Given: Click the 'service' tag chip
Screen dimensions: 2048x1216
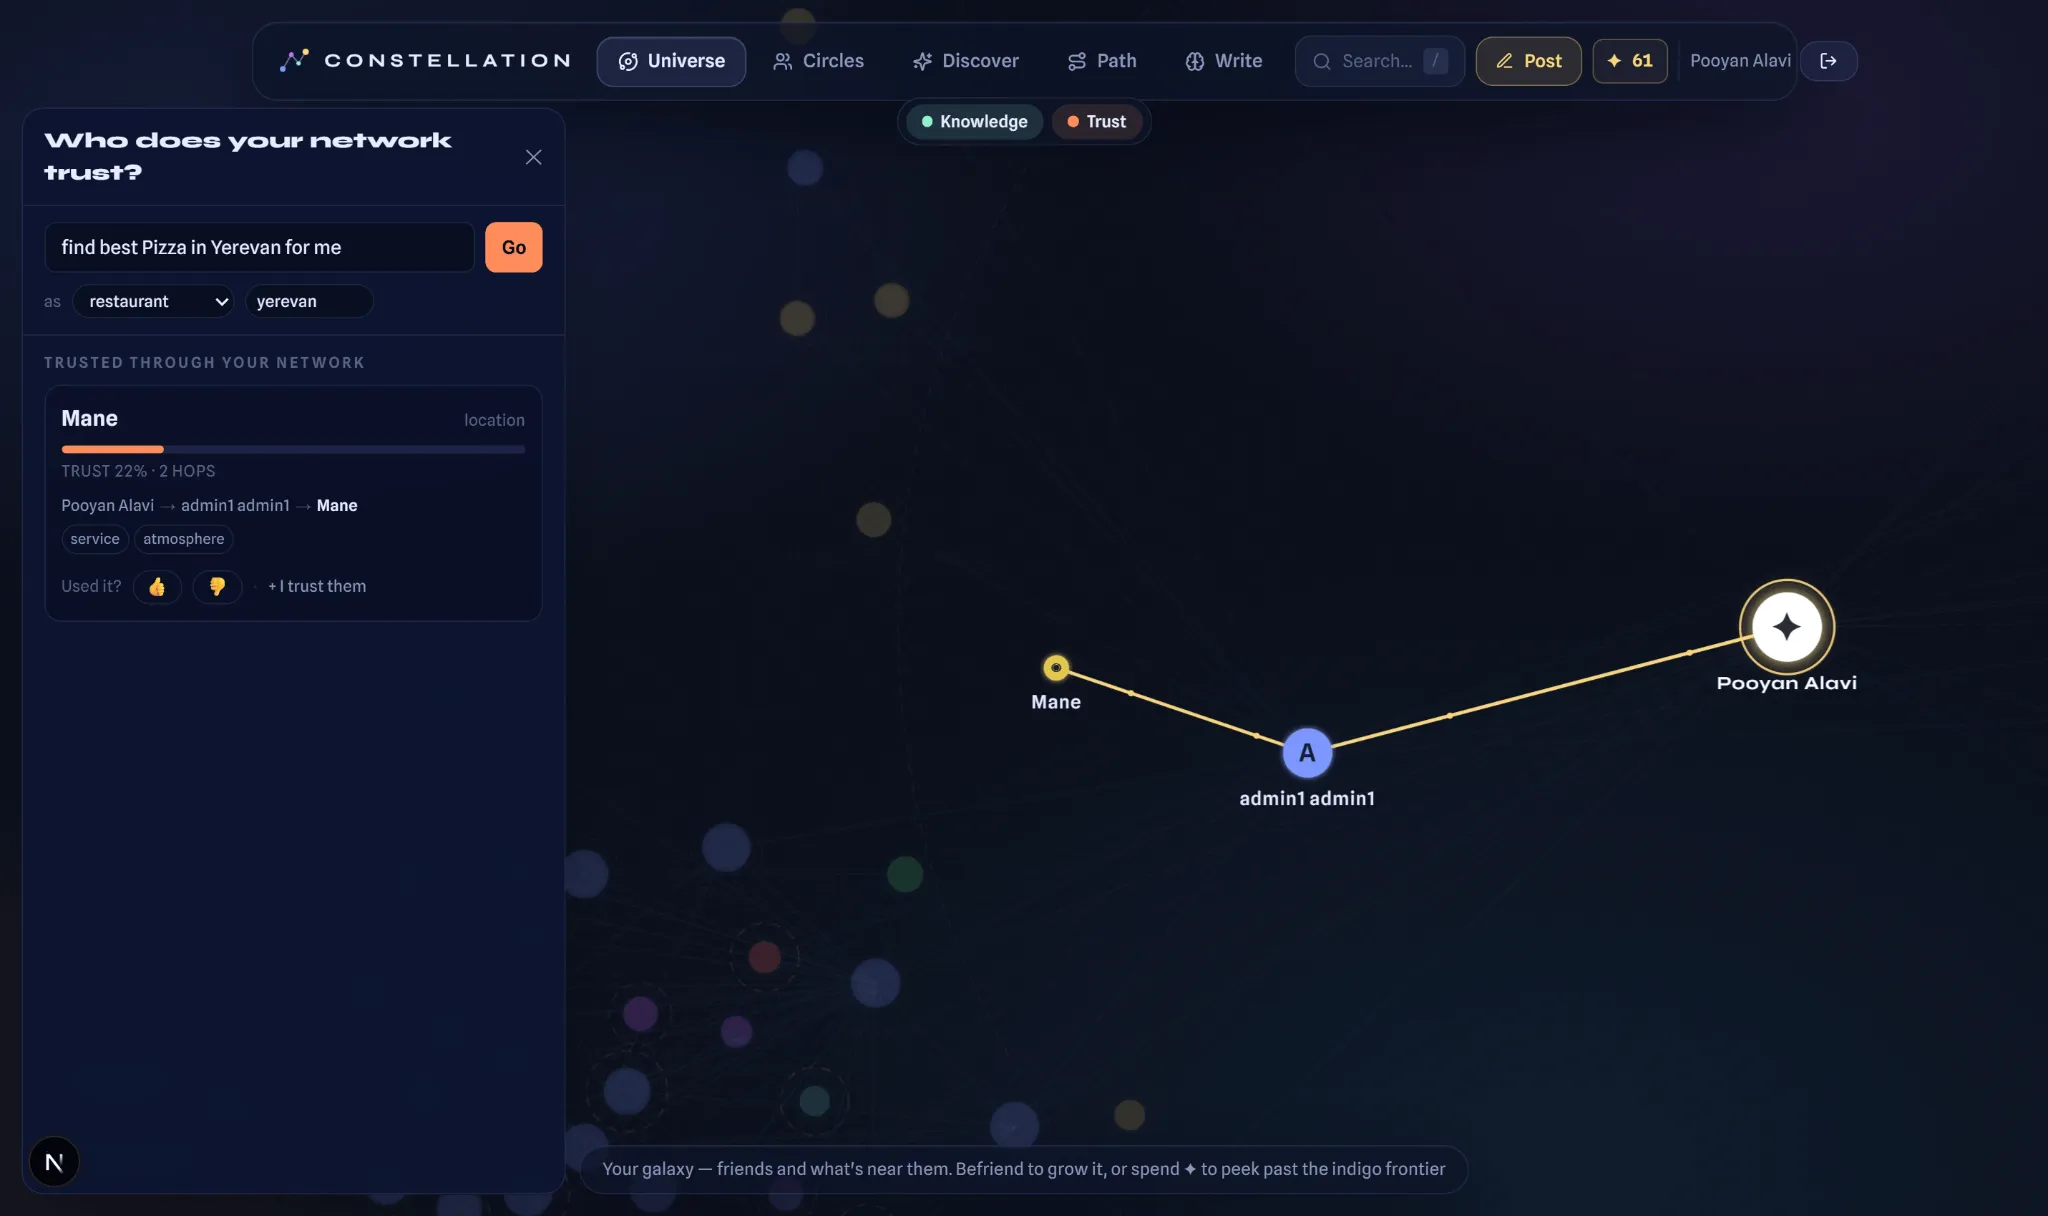Looking at the screenshot, I should pos(95,539).
